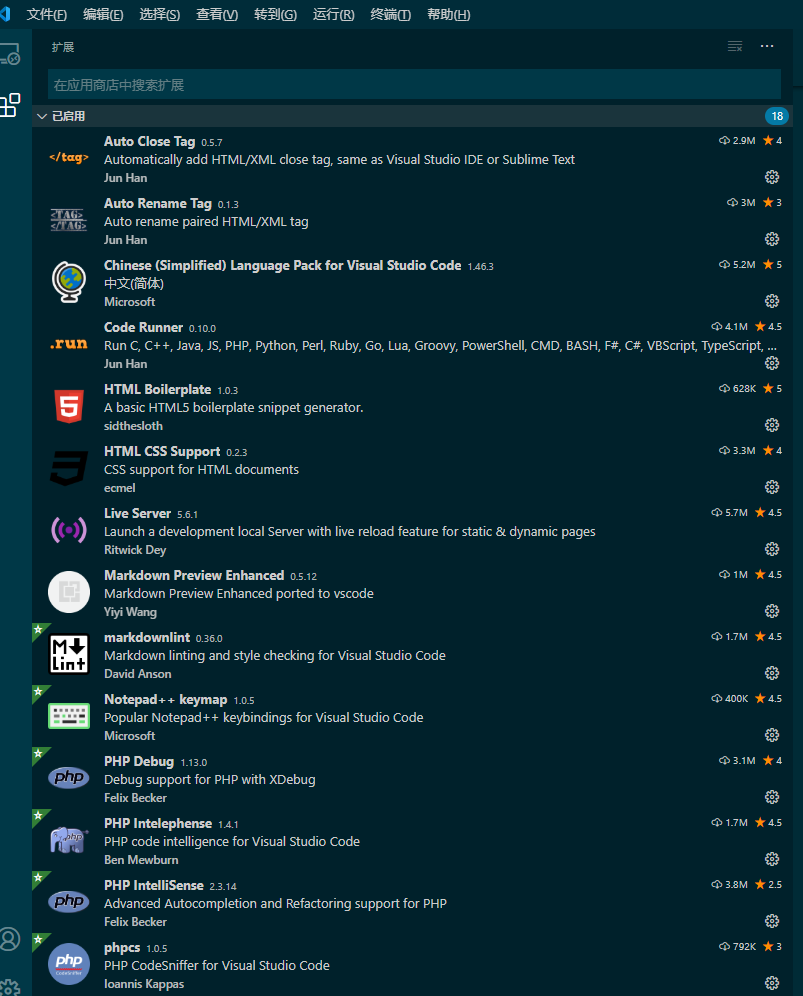Open manage gear for markdownlint
The width and height of the screenshot is (803, 996).
(772, 673)
